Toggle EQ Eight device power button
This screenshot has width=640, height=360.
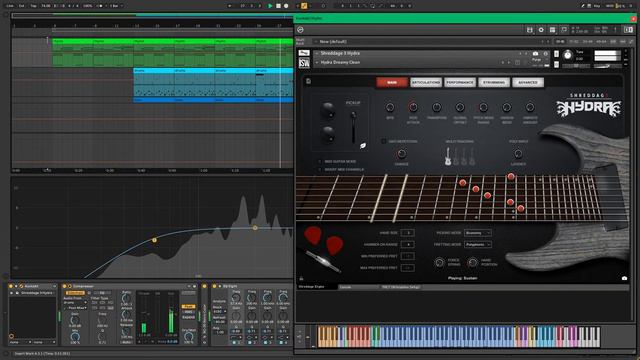pos(215,287)
